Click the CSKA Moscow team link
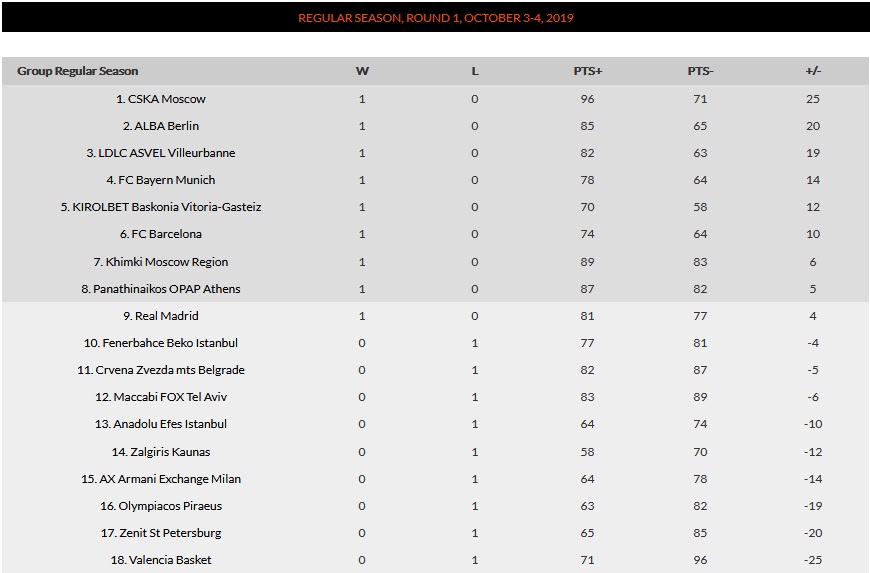Image resolution: width=870 pixels, height=573 pixels. 161,99
